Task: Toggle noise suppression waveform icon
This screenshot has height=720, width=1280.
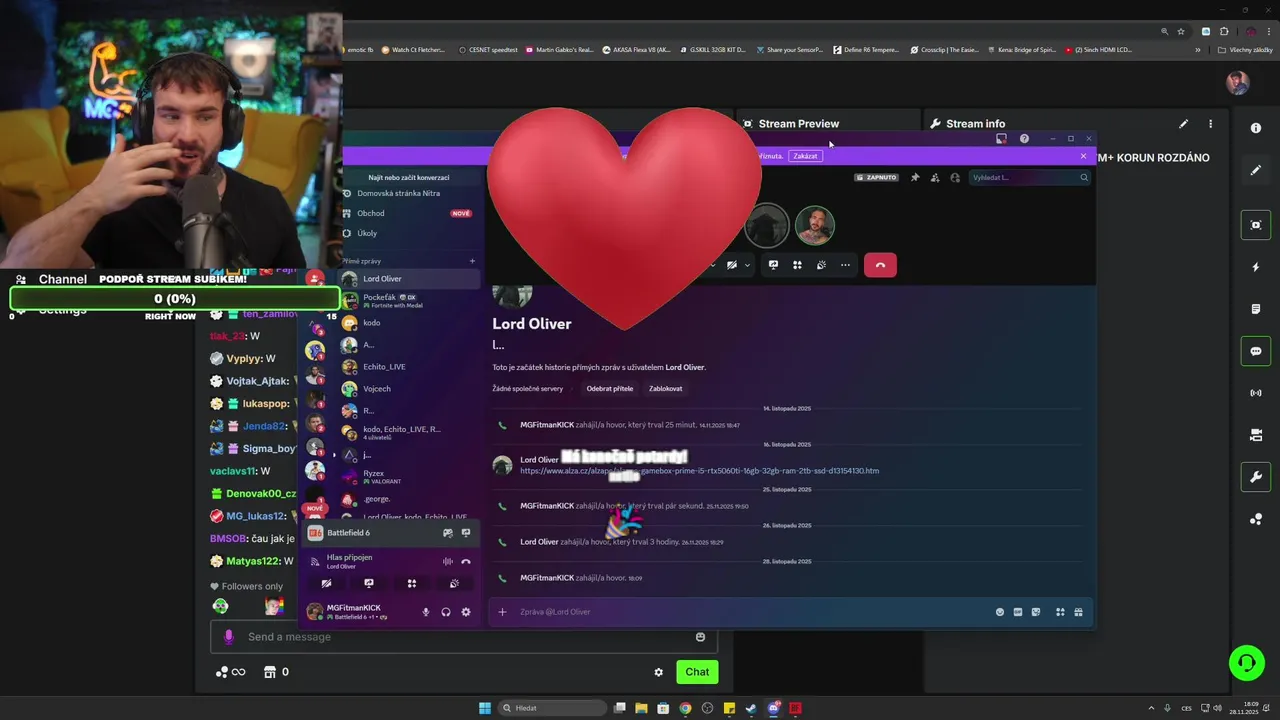Action: (448, 561)
